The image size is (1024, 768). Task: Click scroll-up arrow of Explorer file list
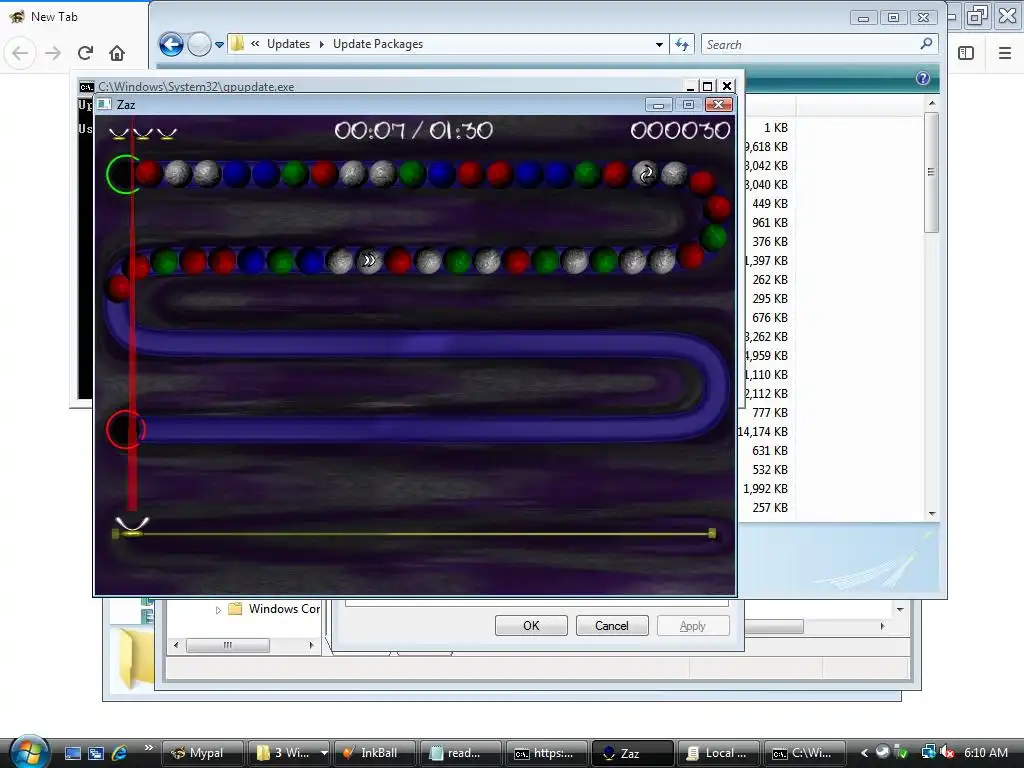(932, 104)
